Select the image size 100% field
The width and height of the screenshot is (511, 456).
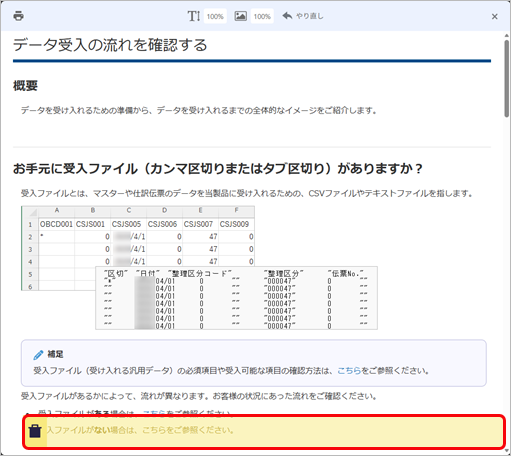click(x=262, y=16)
